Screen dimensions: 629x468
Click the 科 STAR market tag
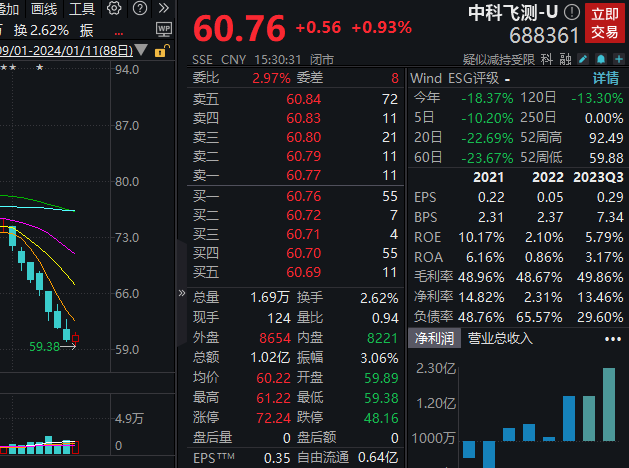[x=546, y=60]
